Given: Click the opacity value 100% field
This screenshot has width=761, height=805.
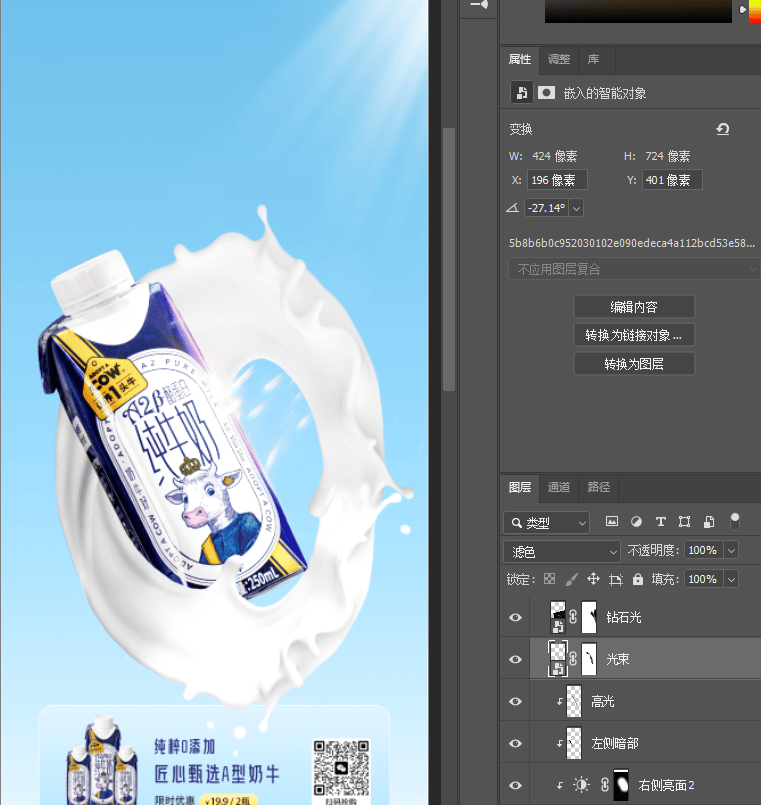Looking at the screenshot, I should (x=703, y=550).
